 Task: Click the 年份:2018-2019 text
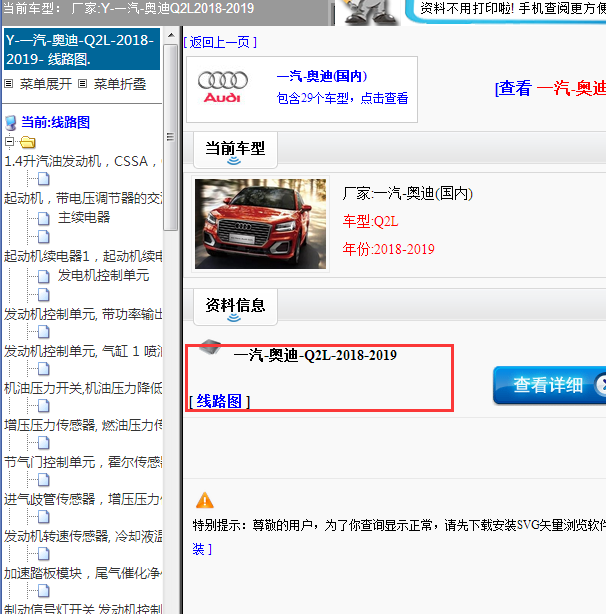[x=388, y=249]
